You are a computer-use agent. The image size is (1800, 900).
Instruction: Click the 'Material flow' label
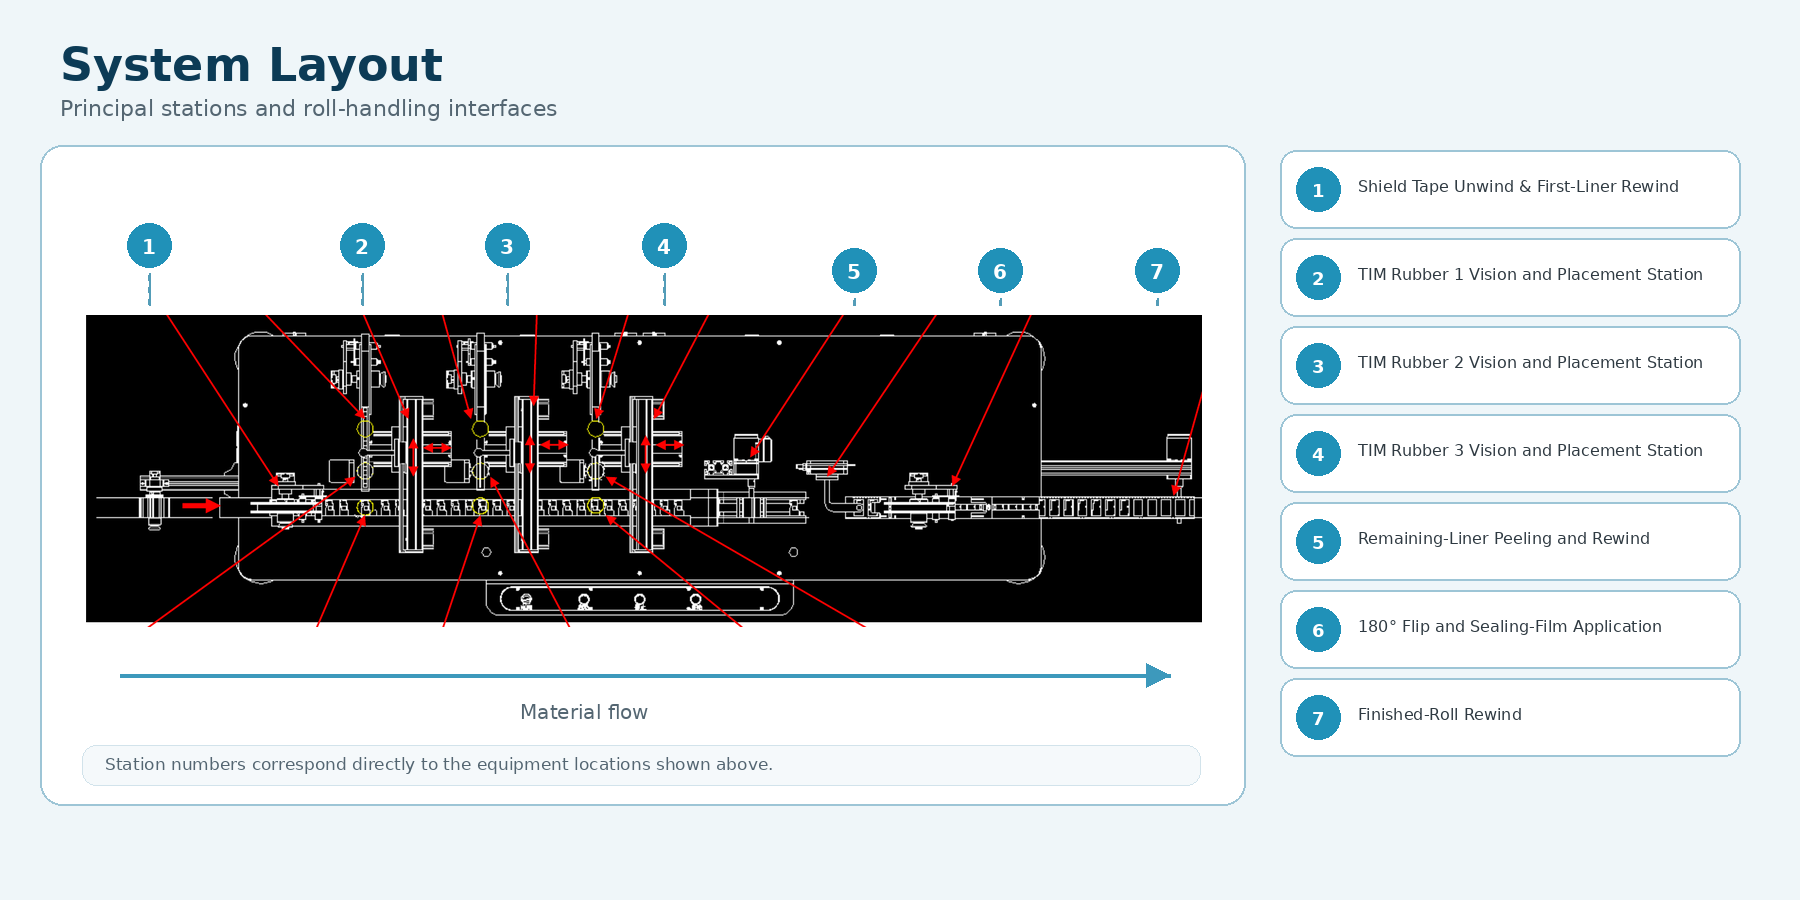[584, 712]
